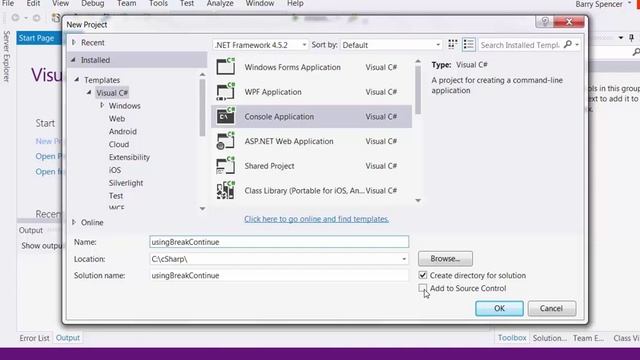Open the New Project dialog help button

[x=544, y=22]
